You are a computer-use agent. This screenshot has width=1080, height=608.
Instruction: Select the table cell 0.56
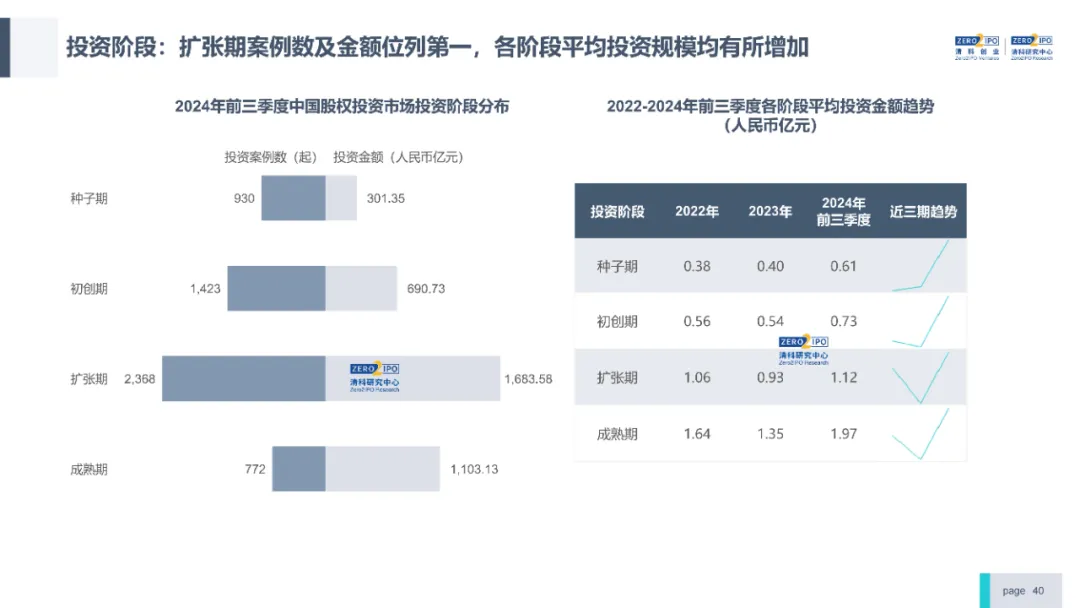tap(697, 322)
